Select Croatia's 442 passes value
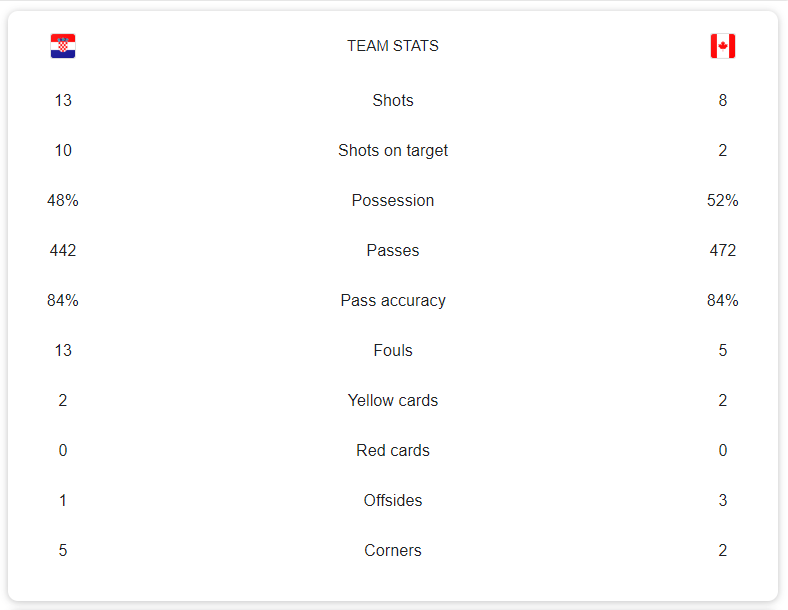 [x=63, y=250]
